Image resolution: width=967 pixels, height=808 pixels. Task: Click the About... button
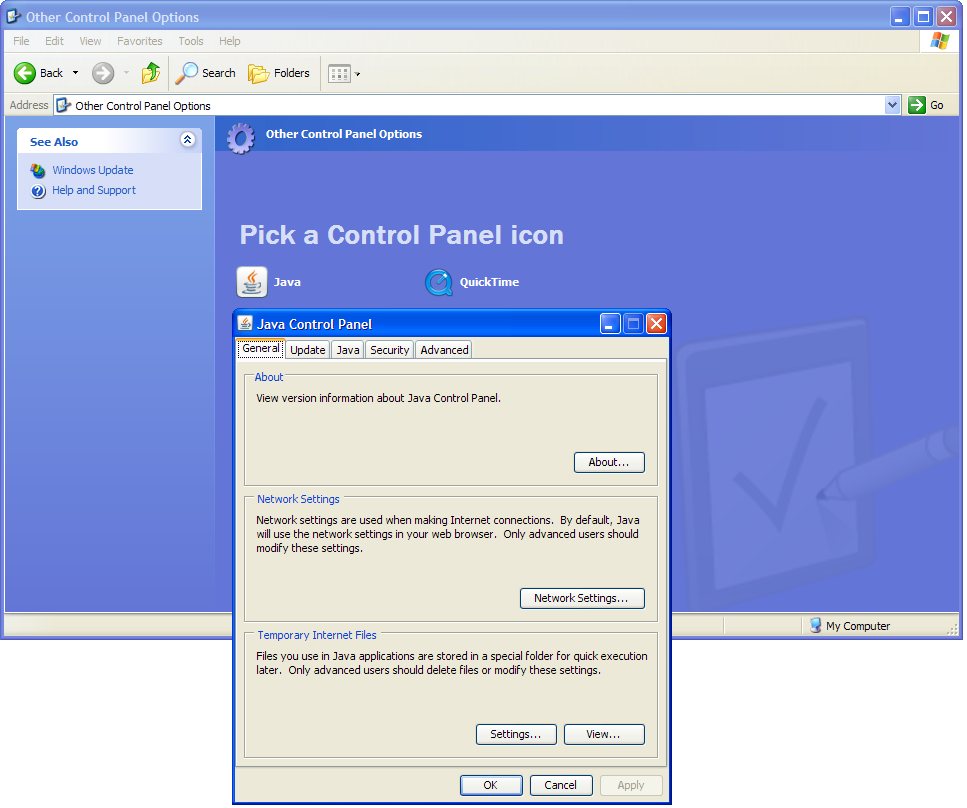609,462
